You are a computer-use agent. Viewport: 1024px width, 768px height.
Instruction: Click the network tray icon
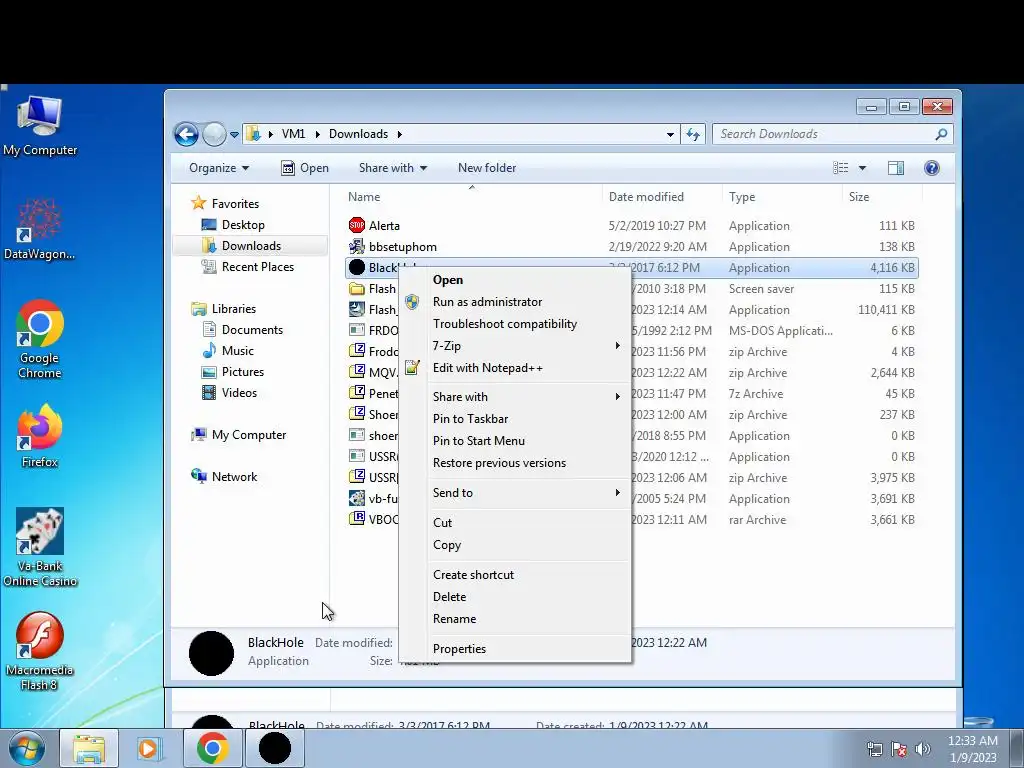[x=874, y=750]
